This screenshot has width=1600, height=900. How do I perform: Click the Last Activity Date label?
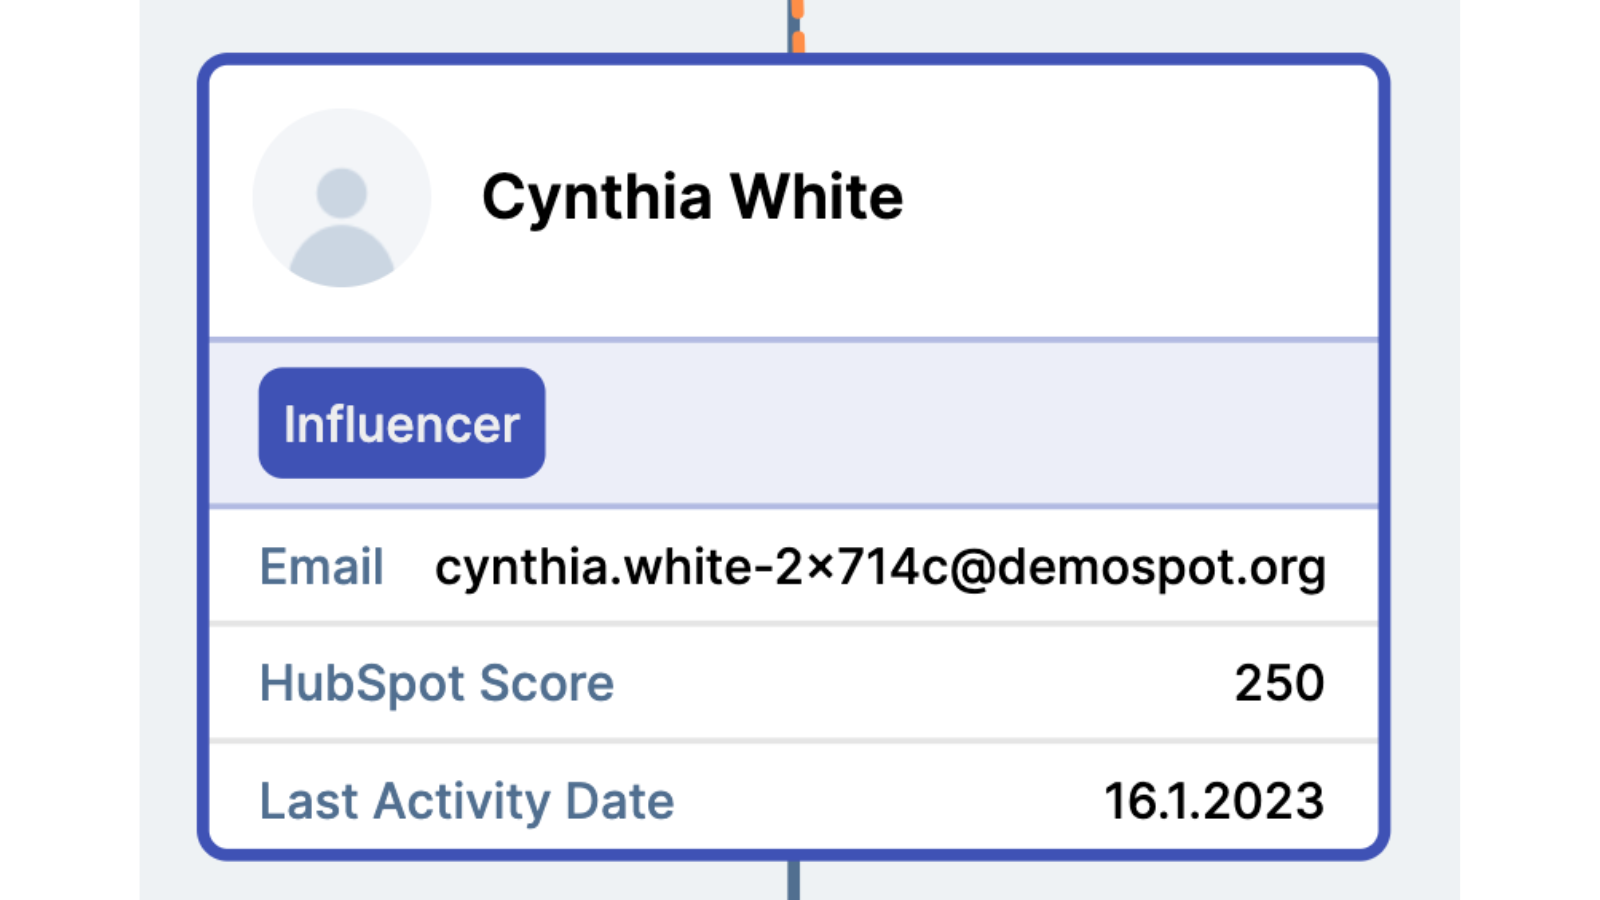(467, 801)
